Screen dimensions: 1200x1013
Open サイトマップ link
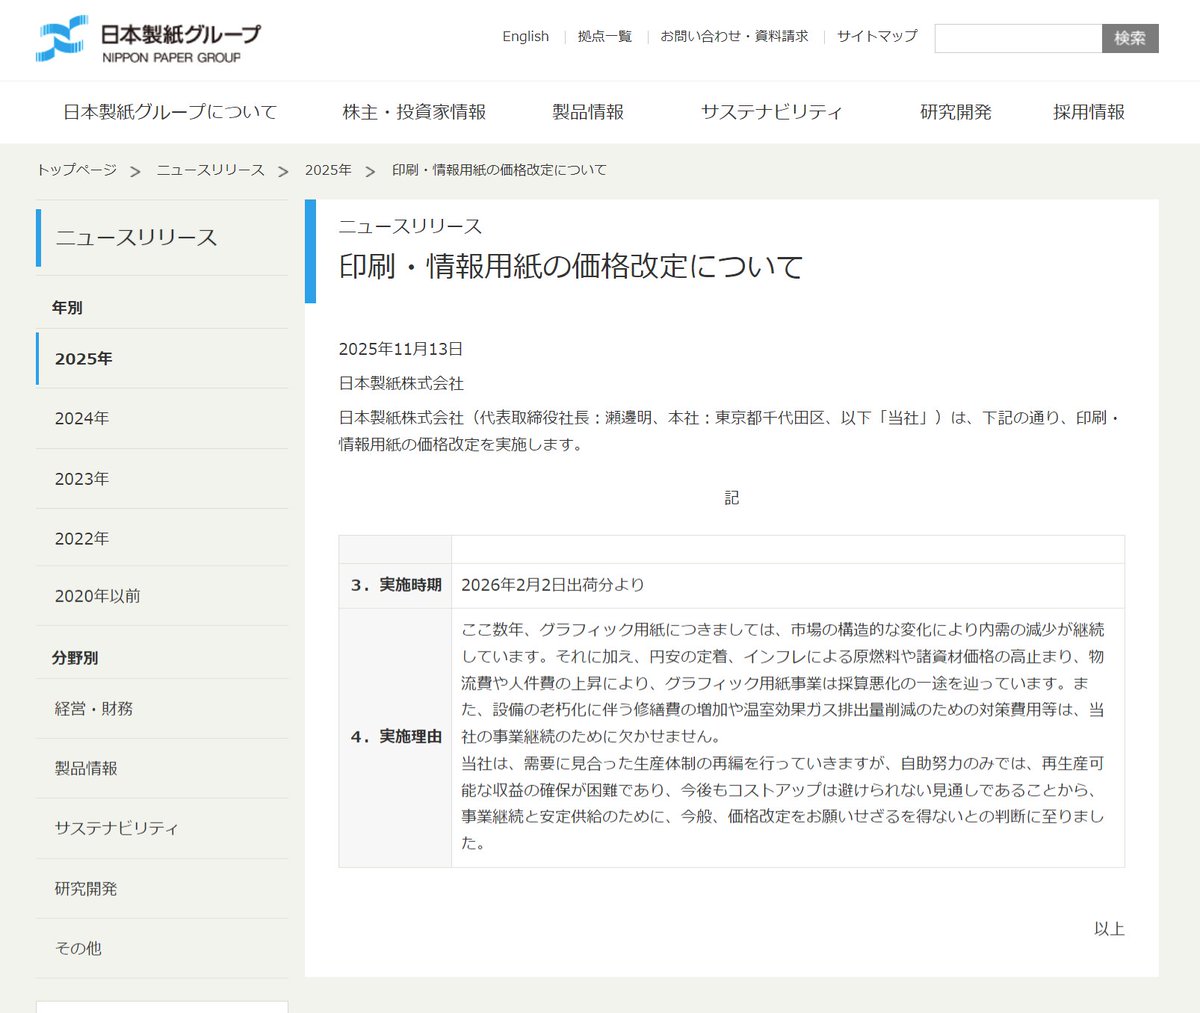[877, 36]
